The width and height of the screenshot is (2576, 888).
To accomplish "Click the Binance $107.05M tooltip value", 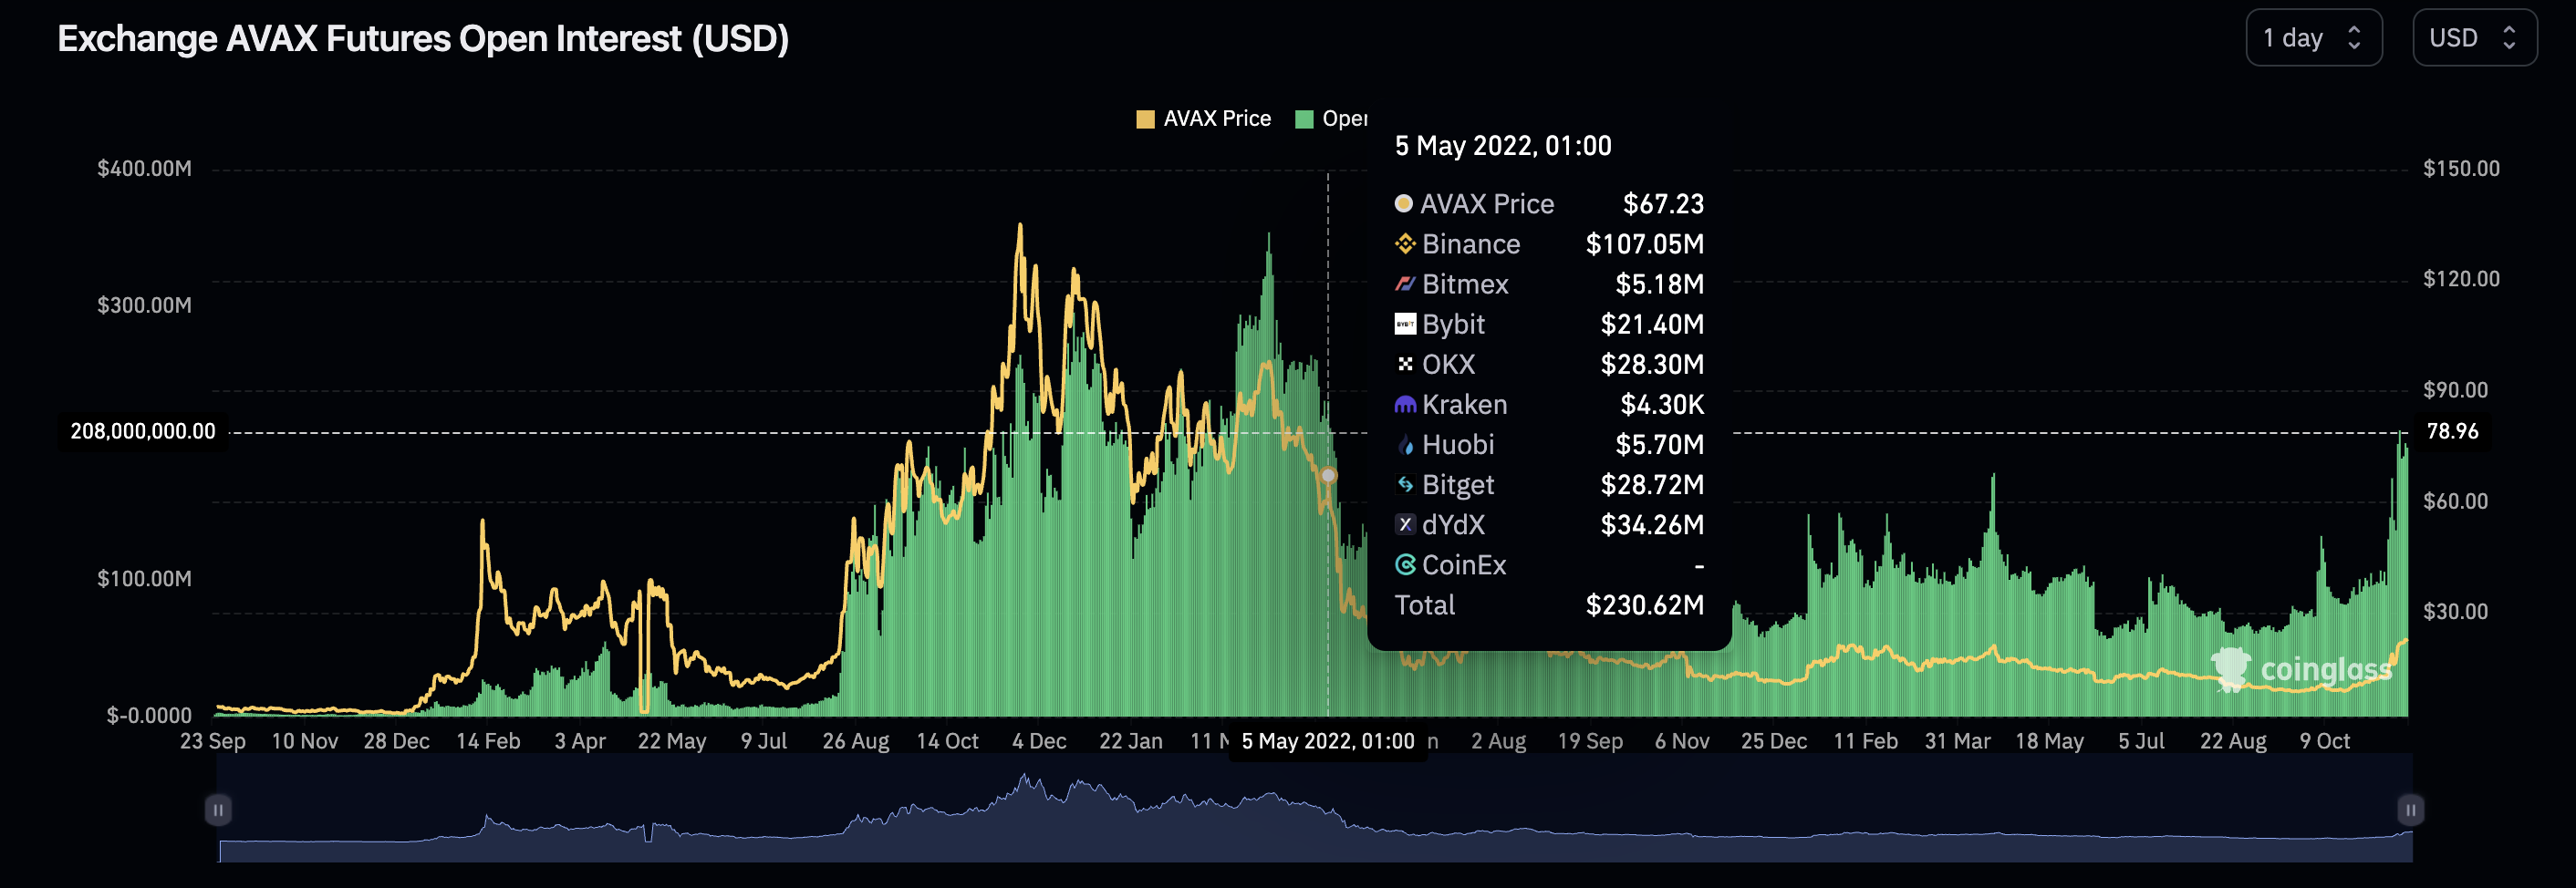I will (1645, 244).
